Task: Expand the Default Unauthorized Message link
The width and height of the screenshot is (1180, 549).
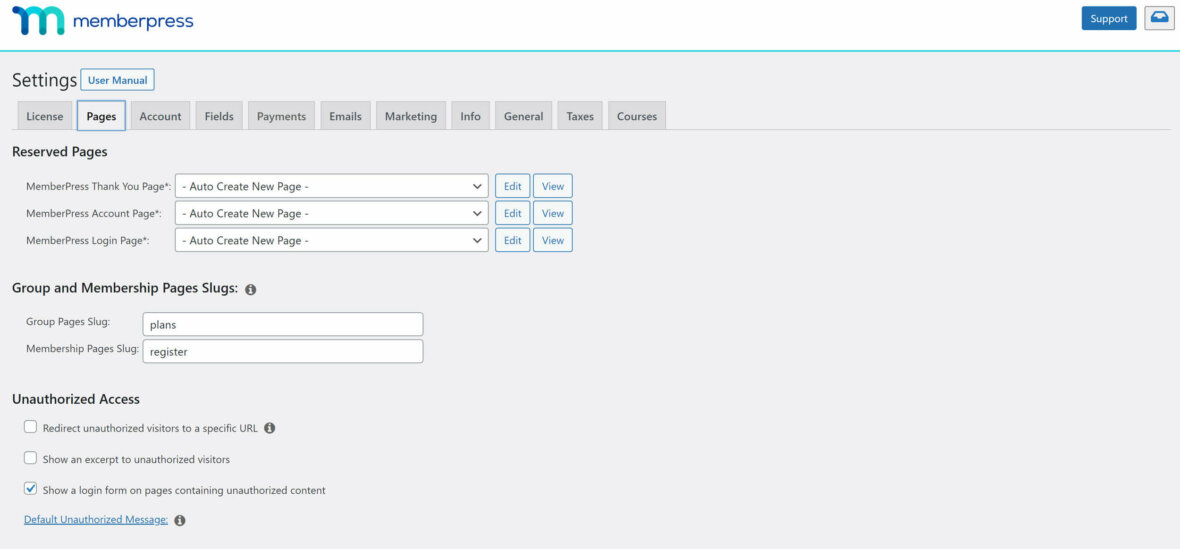Action: coord(96,520)
